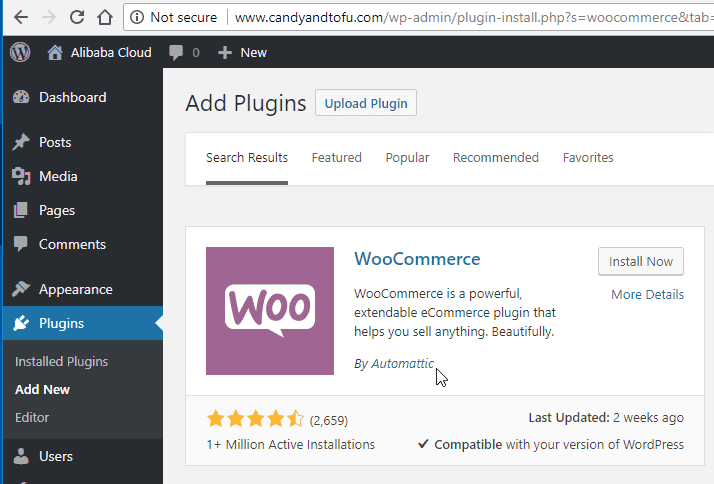Open Alibaba Cloud site name link

pyautogui.click(x=111, y=52)
